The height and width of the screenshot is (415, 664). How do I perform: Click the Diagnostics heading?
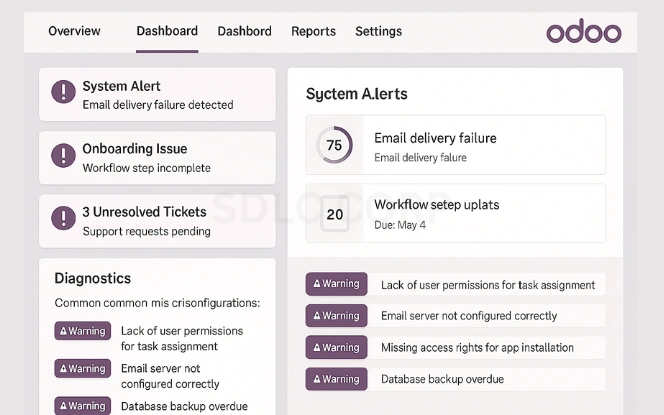93,278
